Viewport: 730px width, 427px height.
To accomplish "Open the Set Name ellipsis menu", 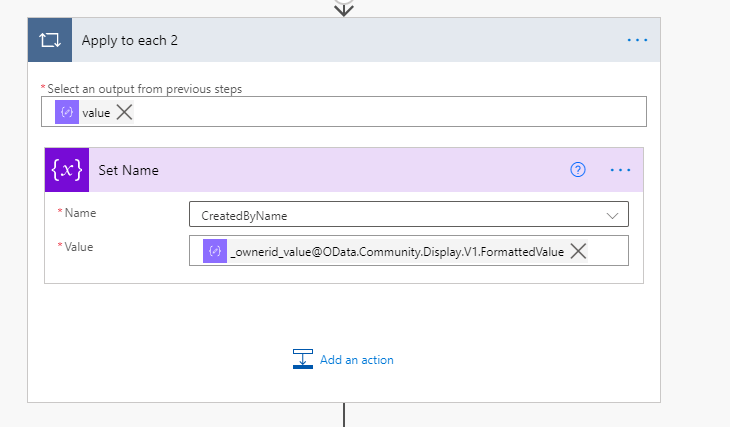I will click(621, 170).
